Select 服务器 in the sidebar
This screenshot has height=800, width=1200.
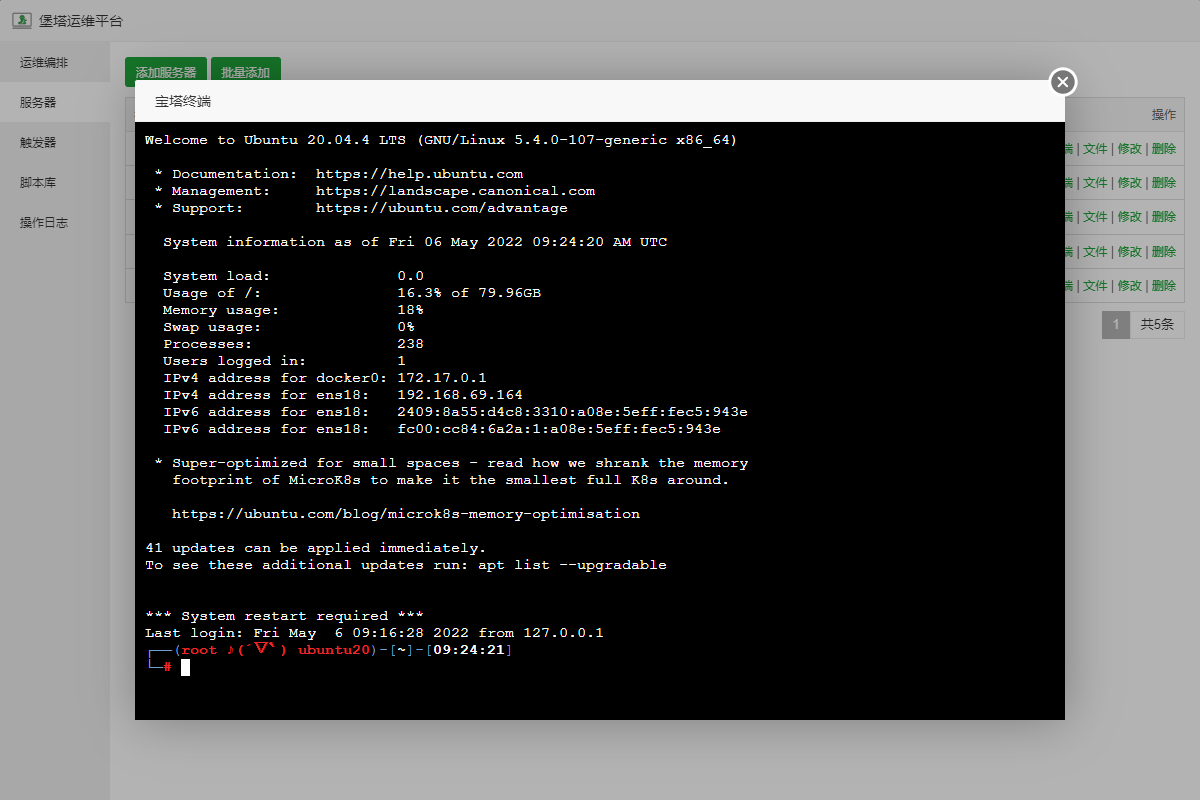[x=38, y=102]
